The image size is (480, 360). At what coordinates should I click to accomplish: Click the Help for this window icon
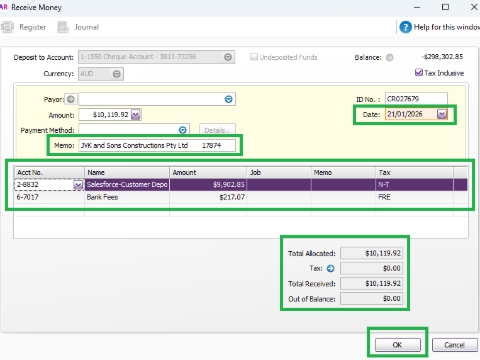(x=405, y=27)
